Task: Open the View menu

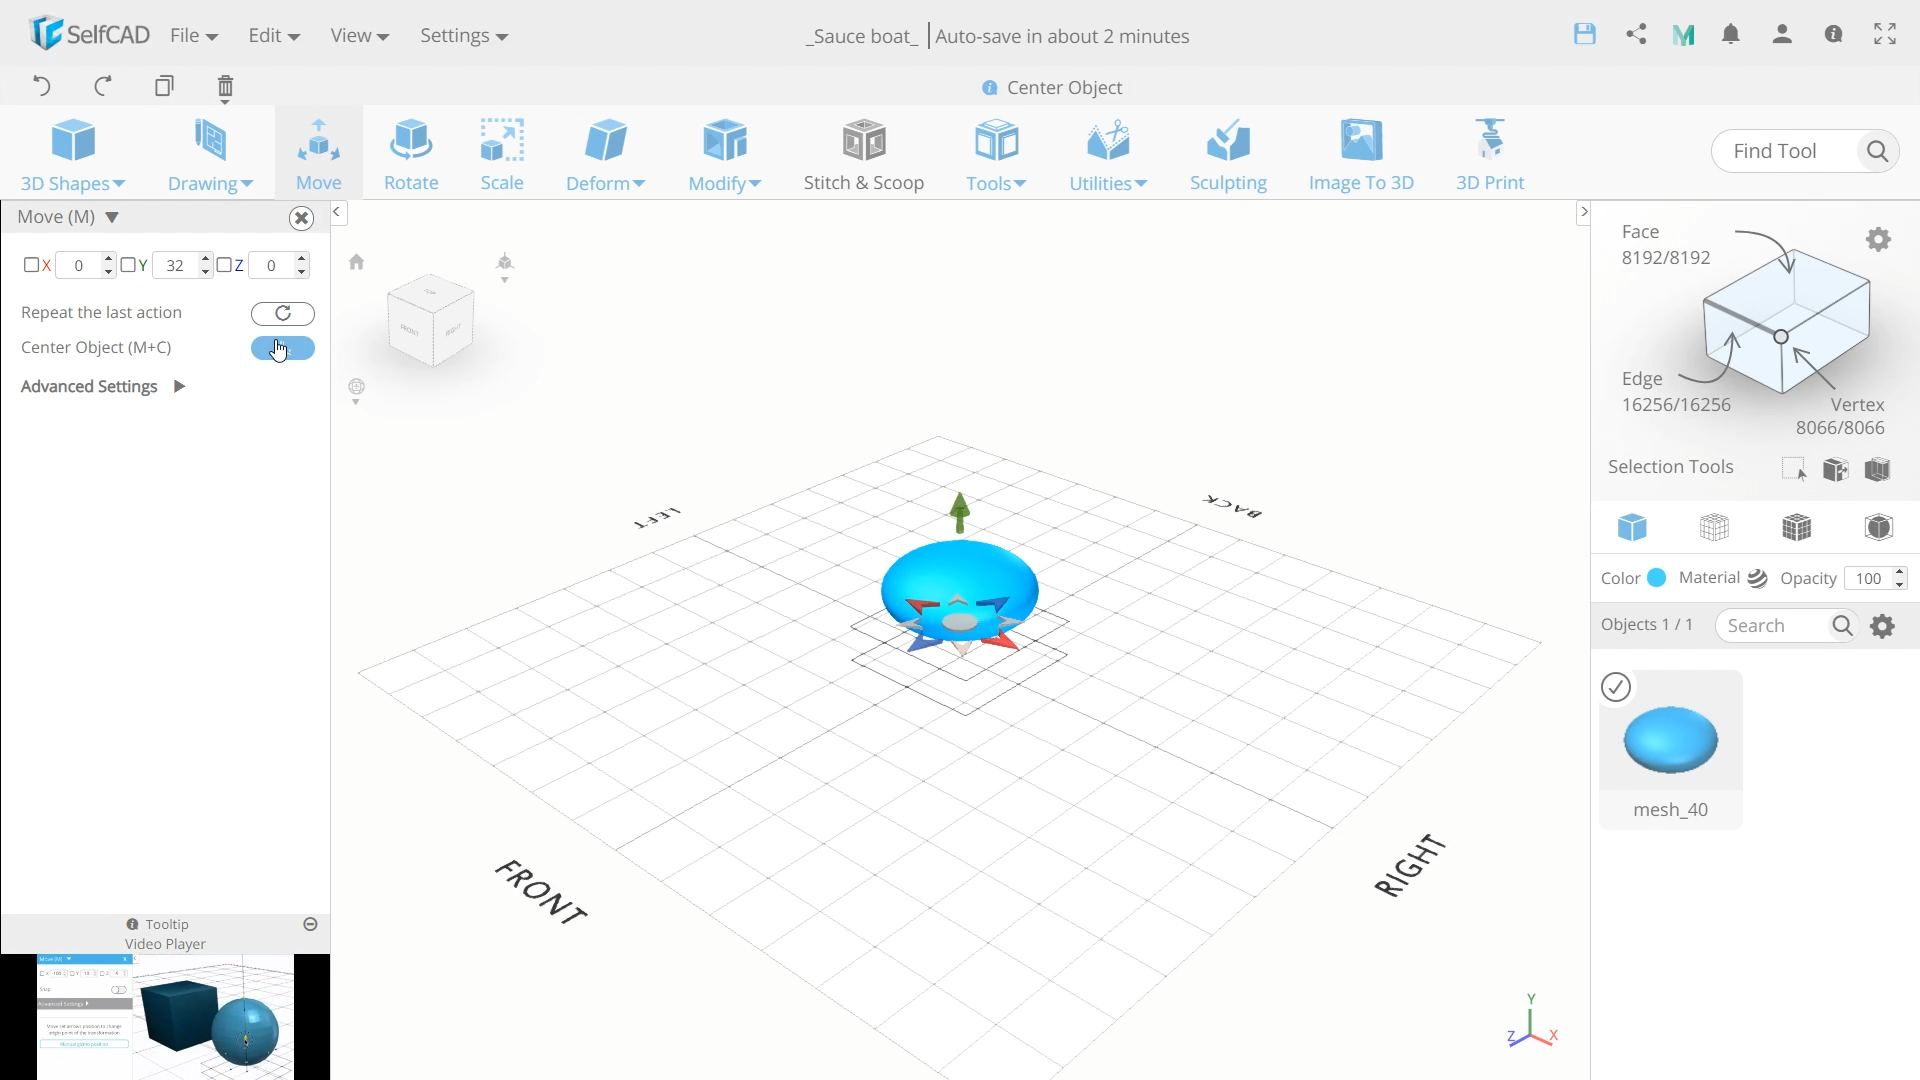Action: [x=360, y=35]
